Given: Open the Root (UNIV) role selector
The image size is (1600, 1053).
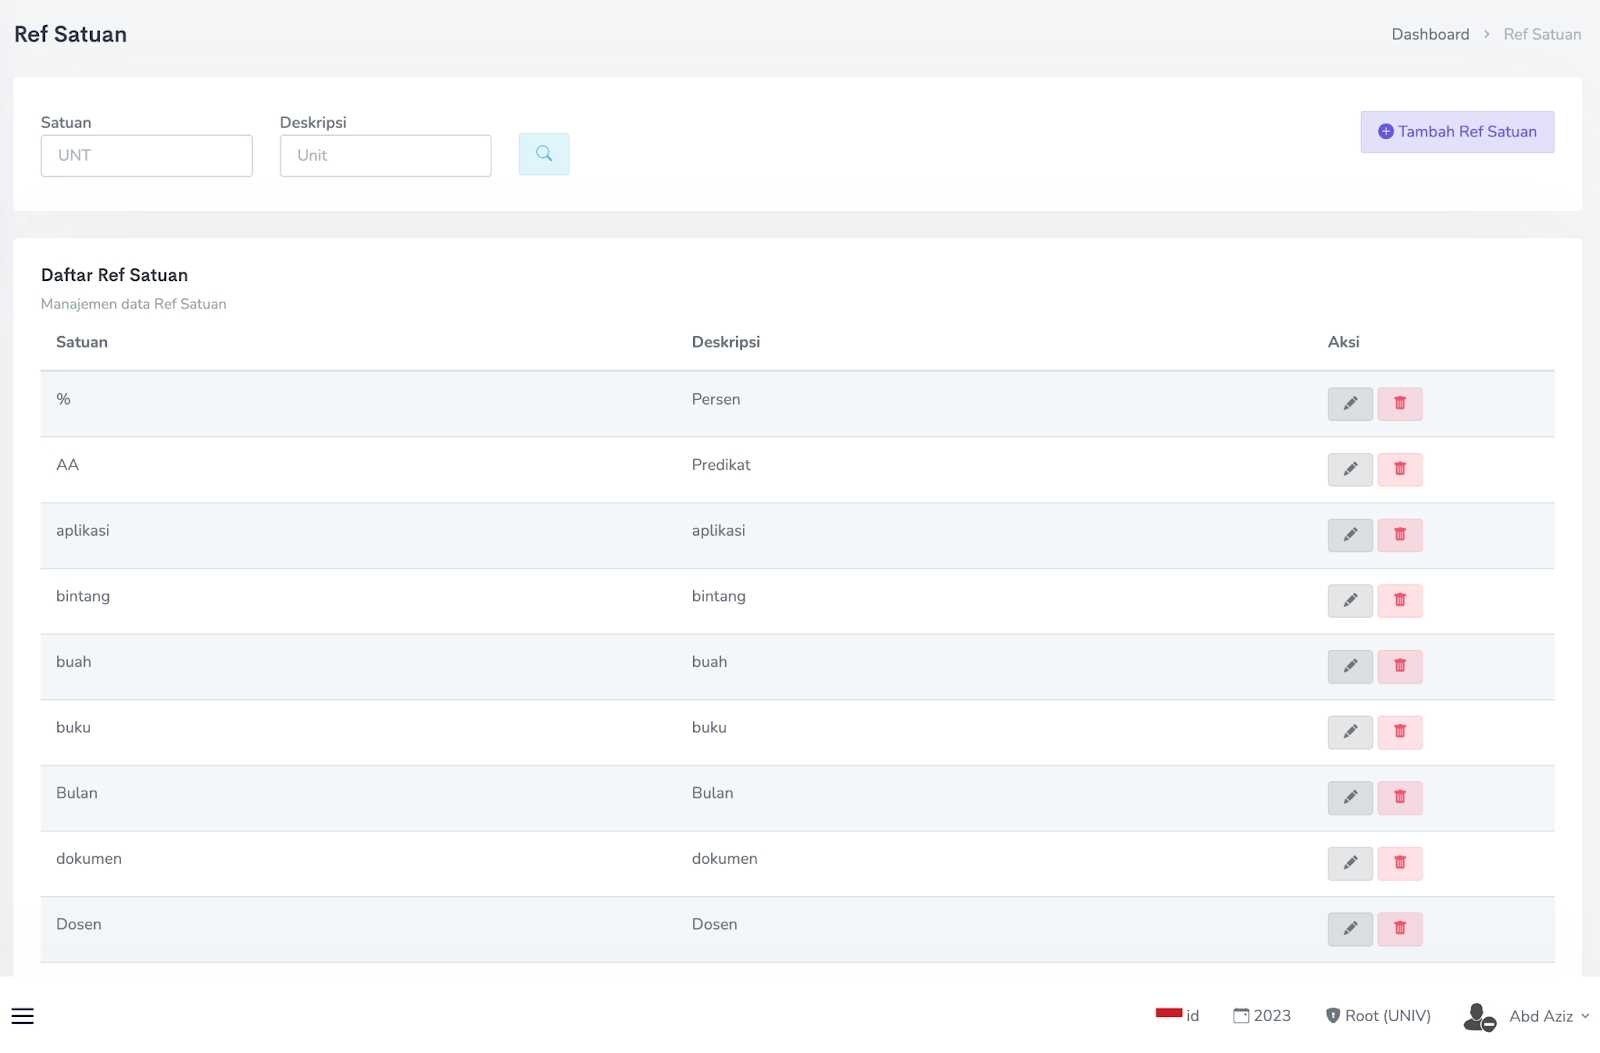Looking at the screenshot, I should click(x=1377, y=1016).
